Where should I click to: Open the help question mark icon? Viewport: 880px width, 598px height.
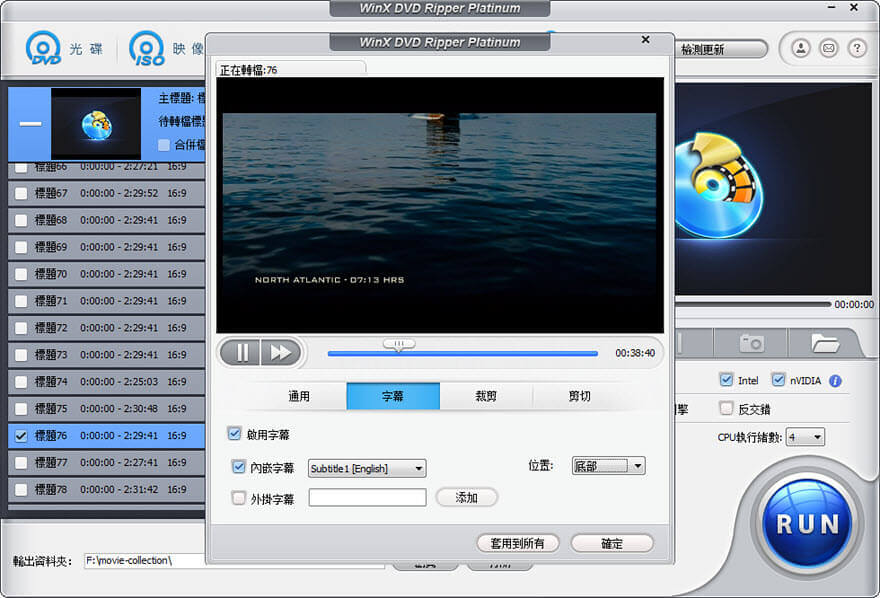(x=857, y=49)
